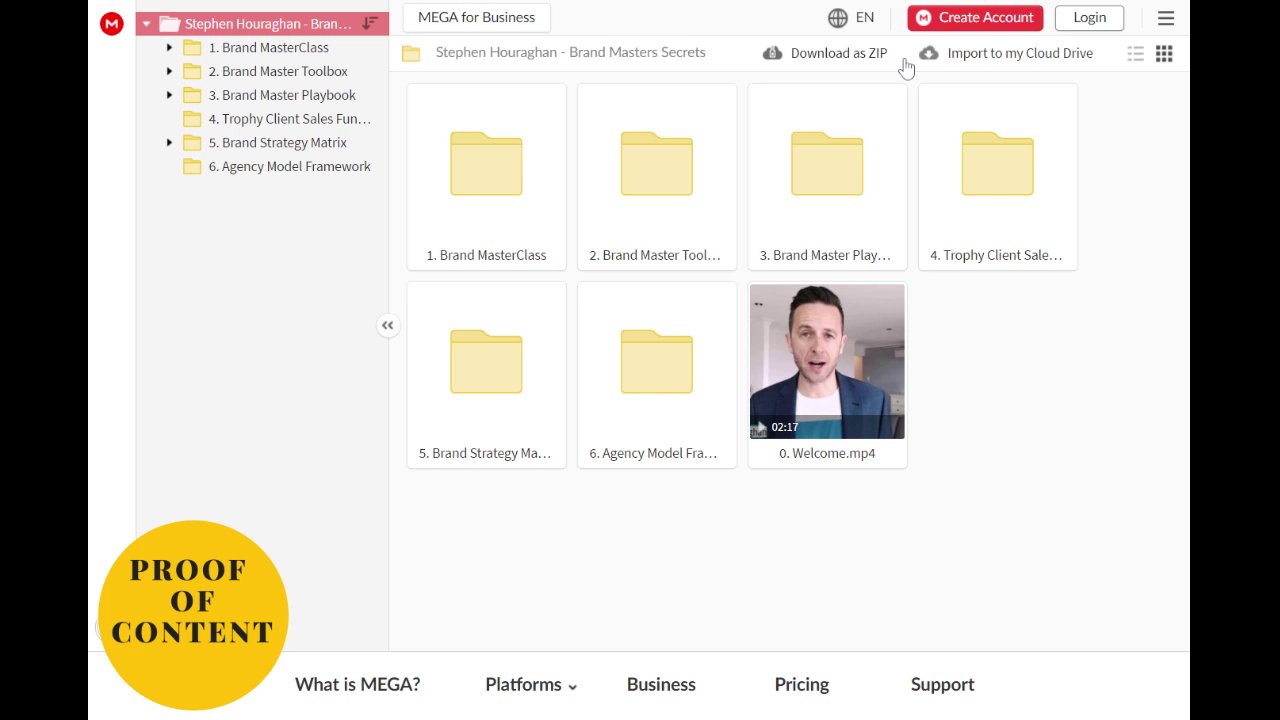Click the MEGA for Business tab
This screenshot has height=720, width=1280.
pyautogui.click(x=476, y=17)
